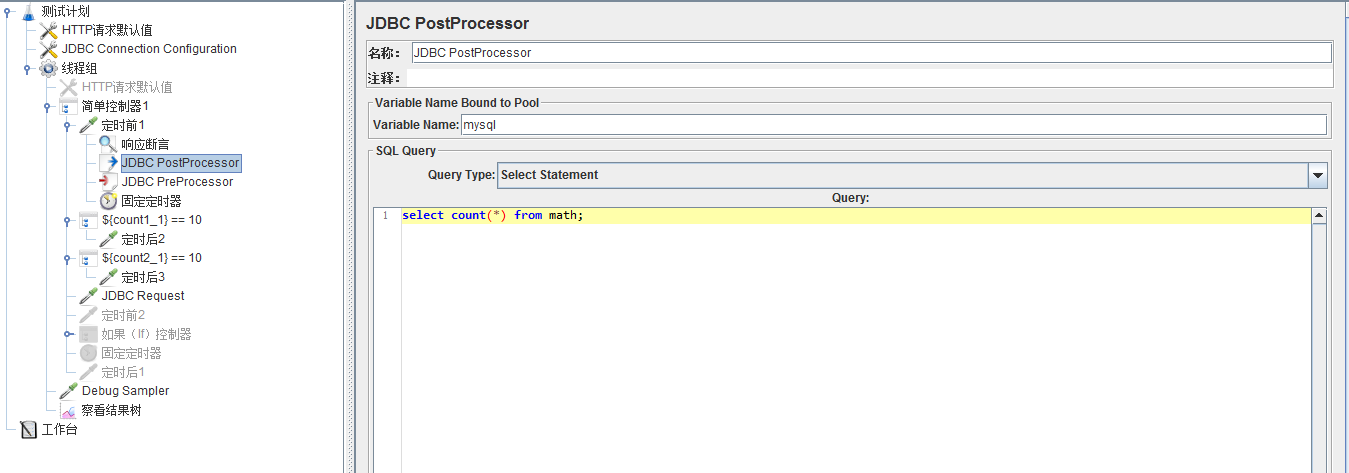Click the Variable Name field containing mysql
The image size is (1349, 473).
[x=892, y=125]
